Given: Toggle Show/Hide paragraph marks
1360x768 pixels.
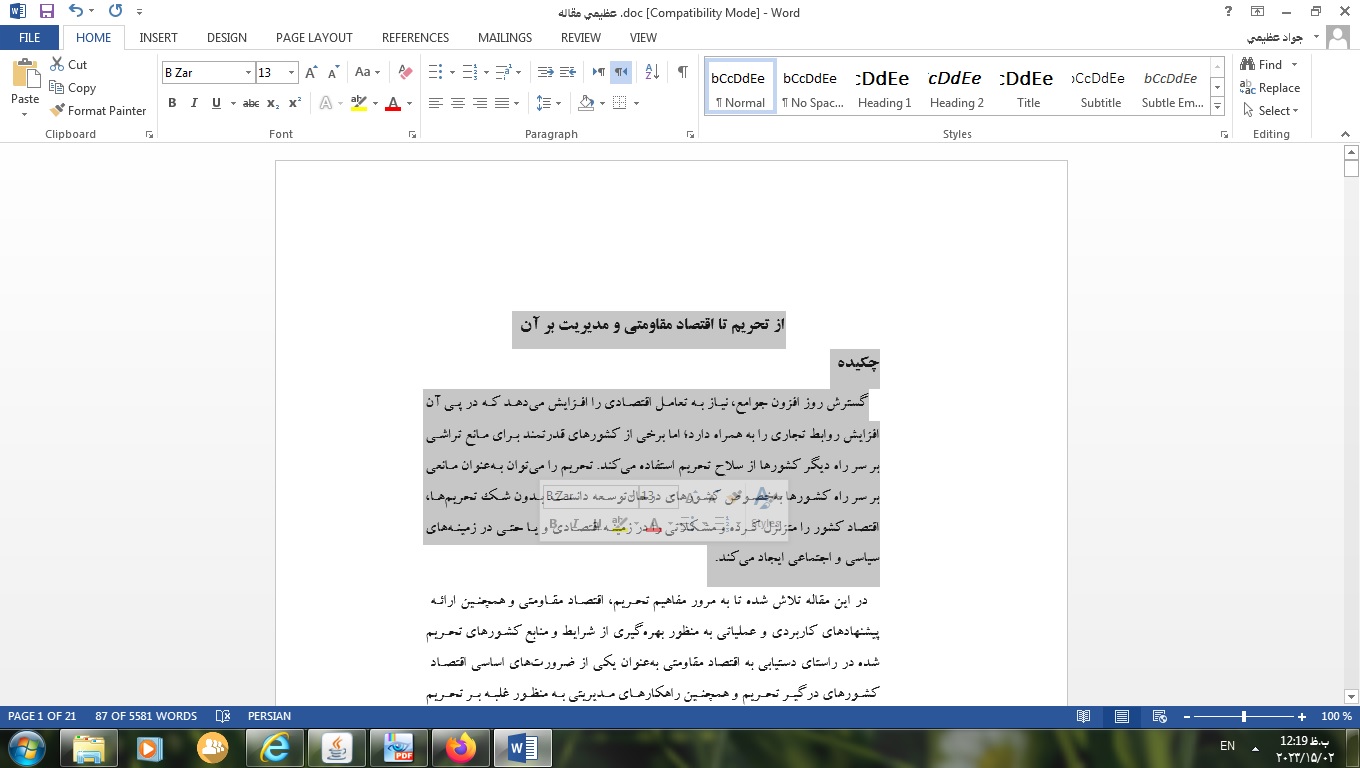Looking at the screenshot, I should 683,72.
